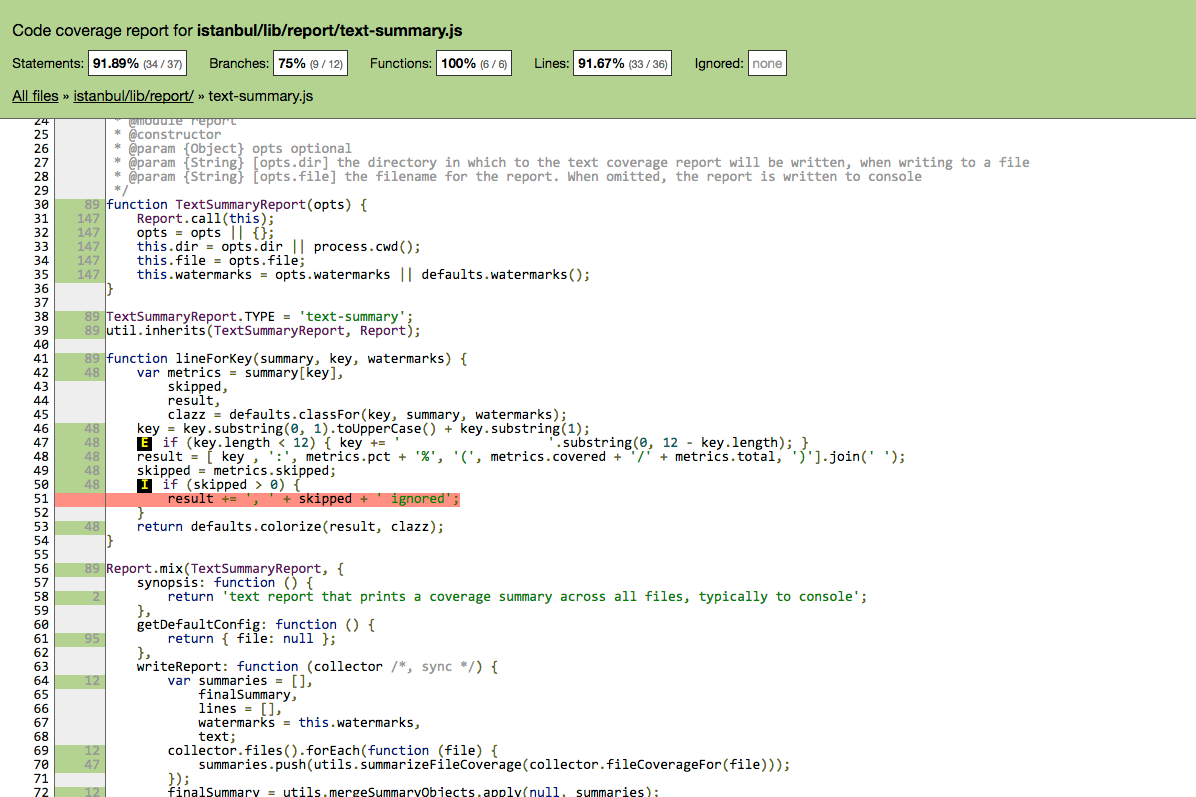This screenshot has width=1196, height=797.
Task: Click the 'skipped = metrics.skipped;' line
Action: (x=236, y=471)
